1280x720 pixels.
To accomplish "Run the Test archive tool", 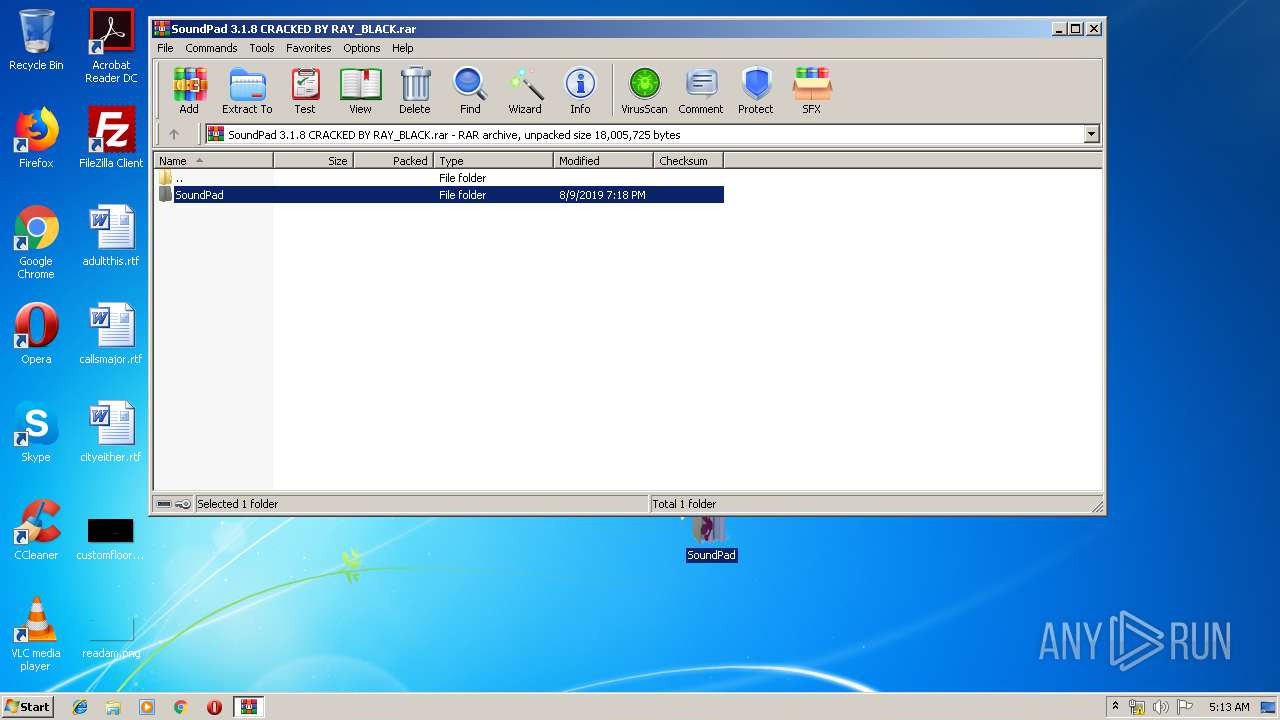I will click(x=305, y=91).
